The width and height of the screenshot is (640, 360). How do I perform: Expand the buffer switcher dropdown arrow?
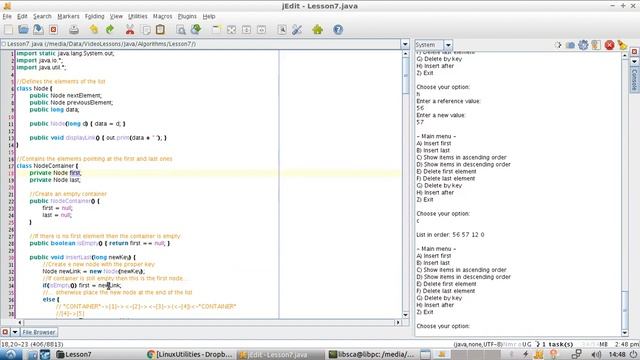(405, 44)
